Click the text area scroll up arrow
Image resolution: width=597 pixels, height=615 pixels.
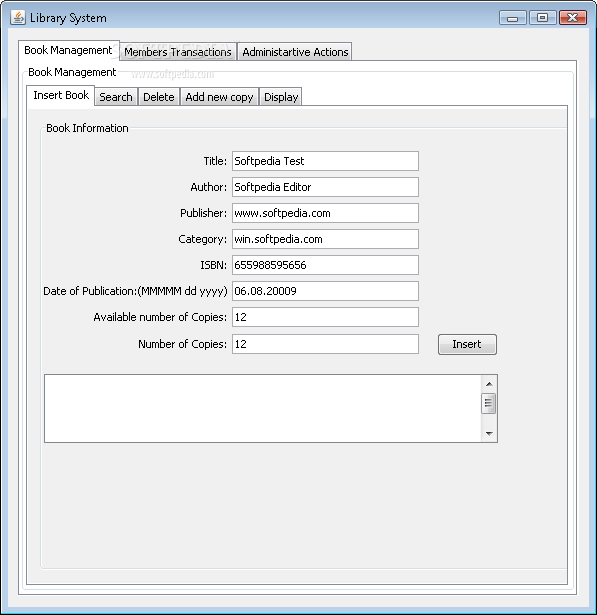click(x=489, y=384)
